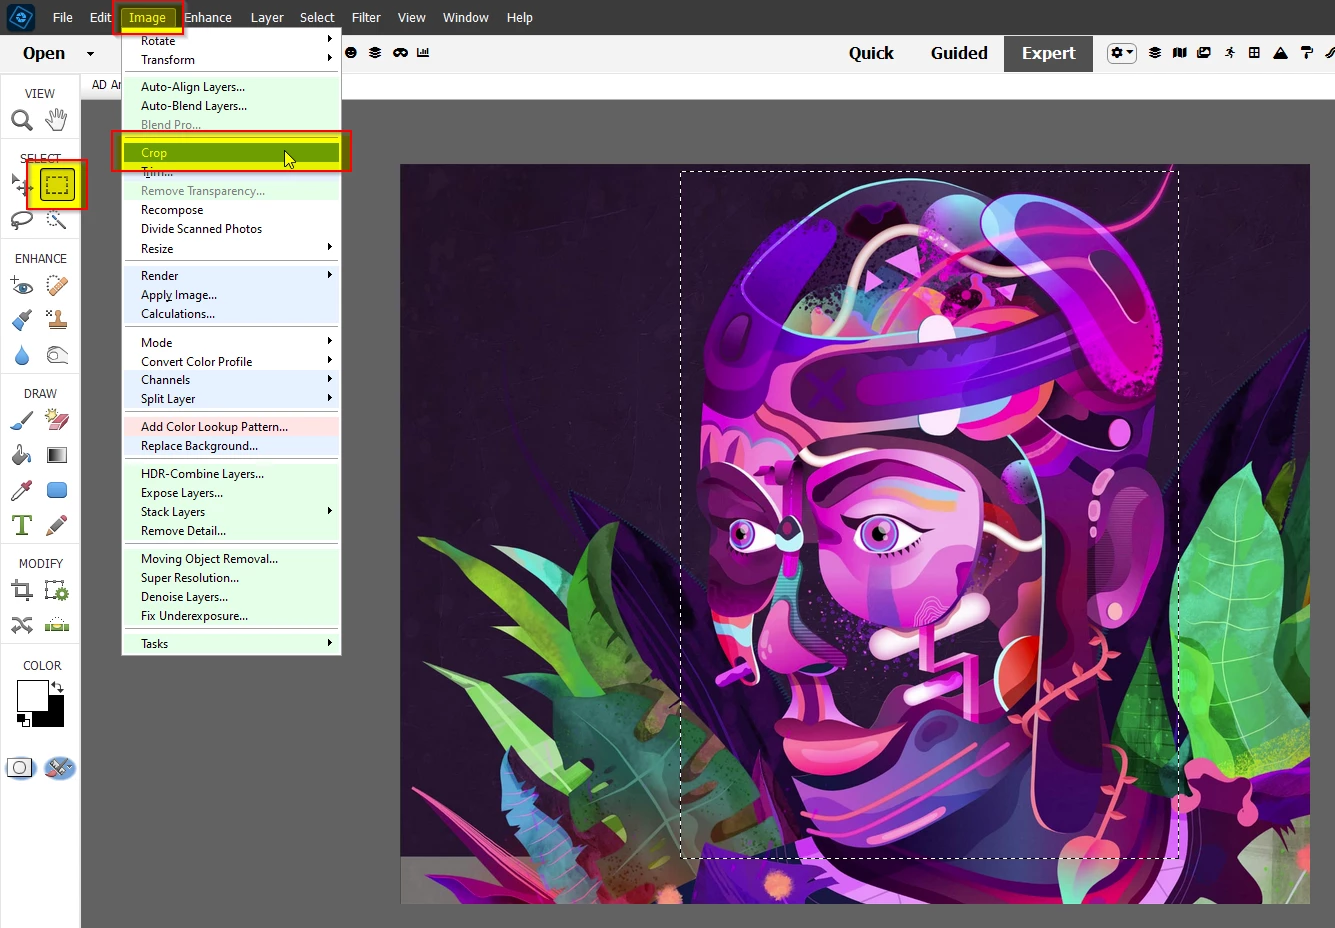Select the Recompose tool with gear
Image resolution: width=1335 pixels, height=928 pixels.
pos(57,591)
